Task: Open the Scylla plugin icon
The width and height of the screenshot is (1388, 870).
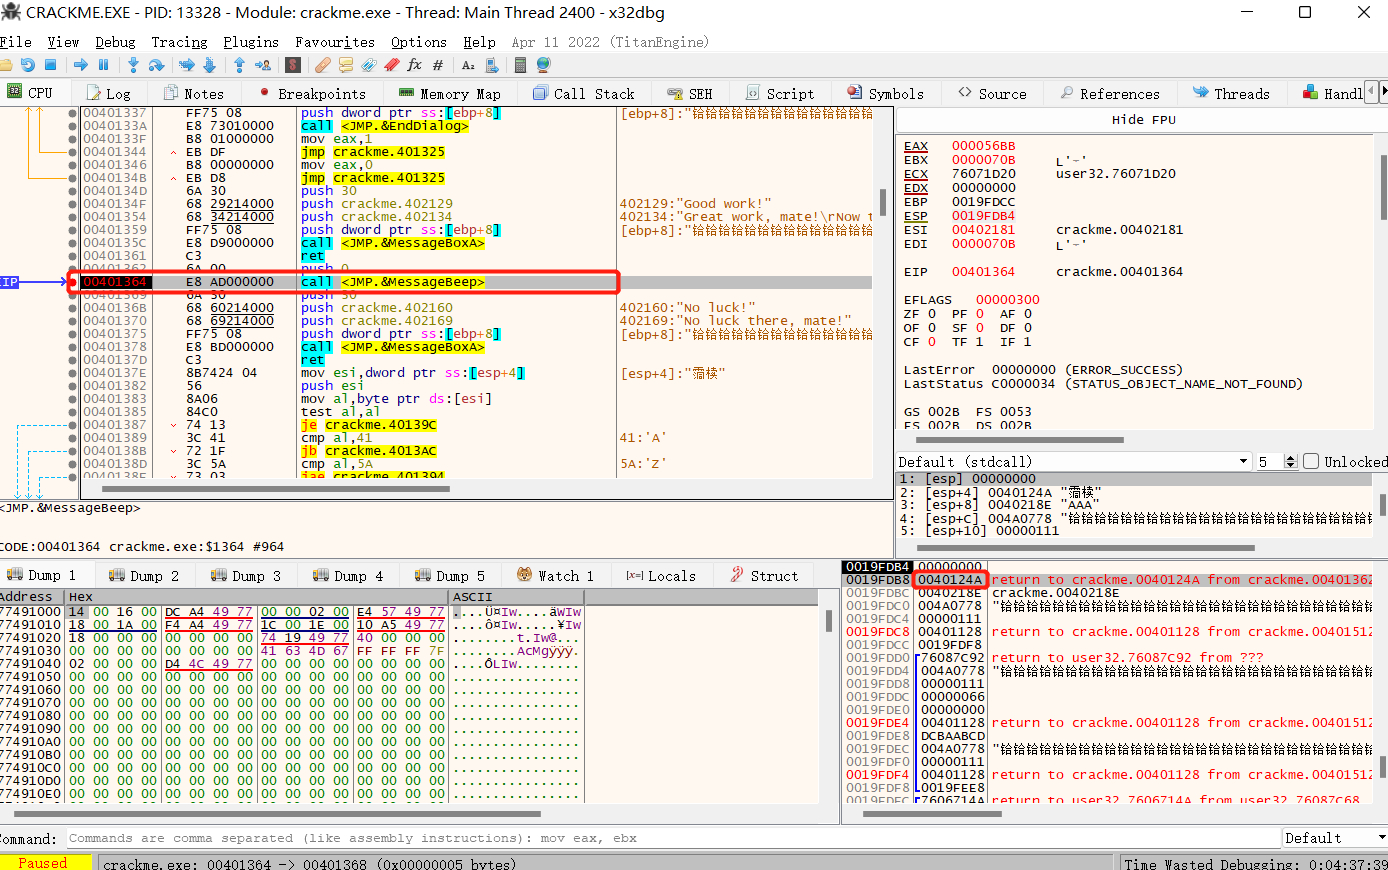Action: [x=293, y=65]
